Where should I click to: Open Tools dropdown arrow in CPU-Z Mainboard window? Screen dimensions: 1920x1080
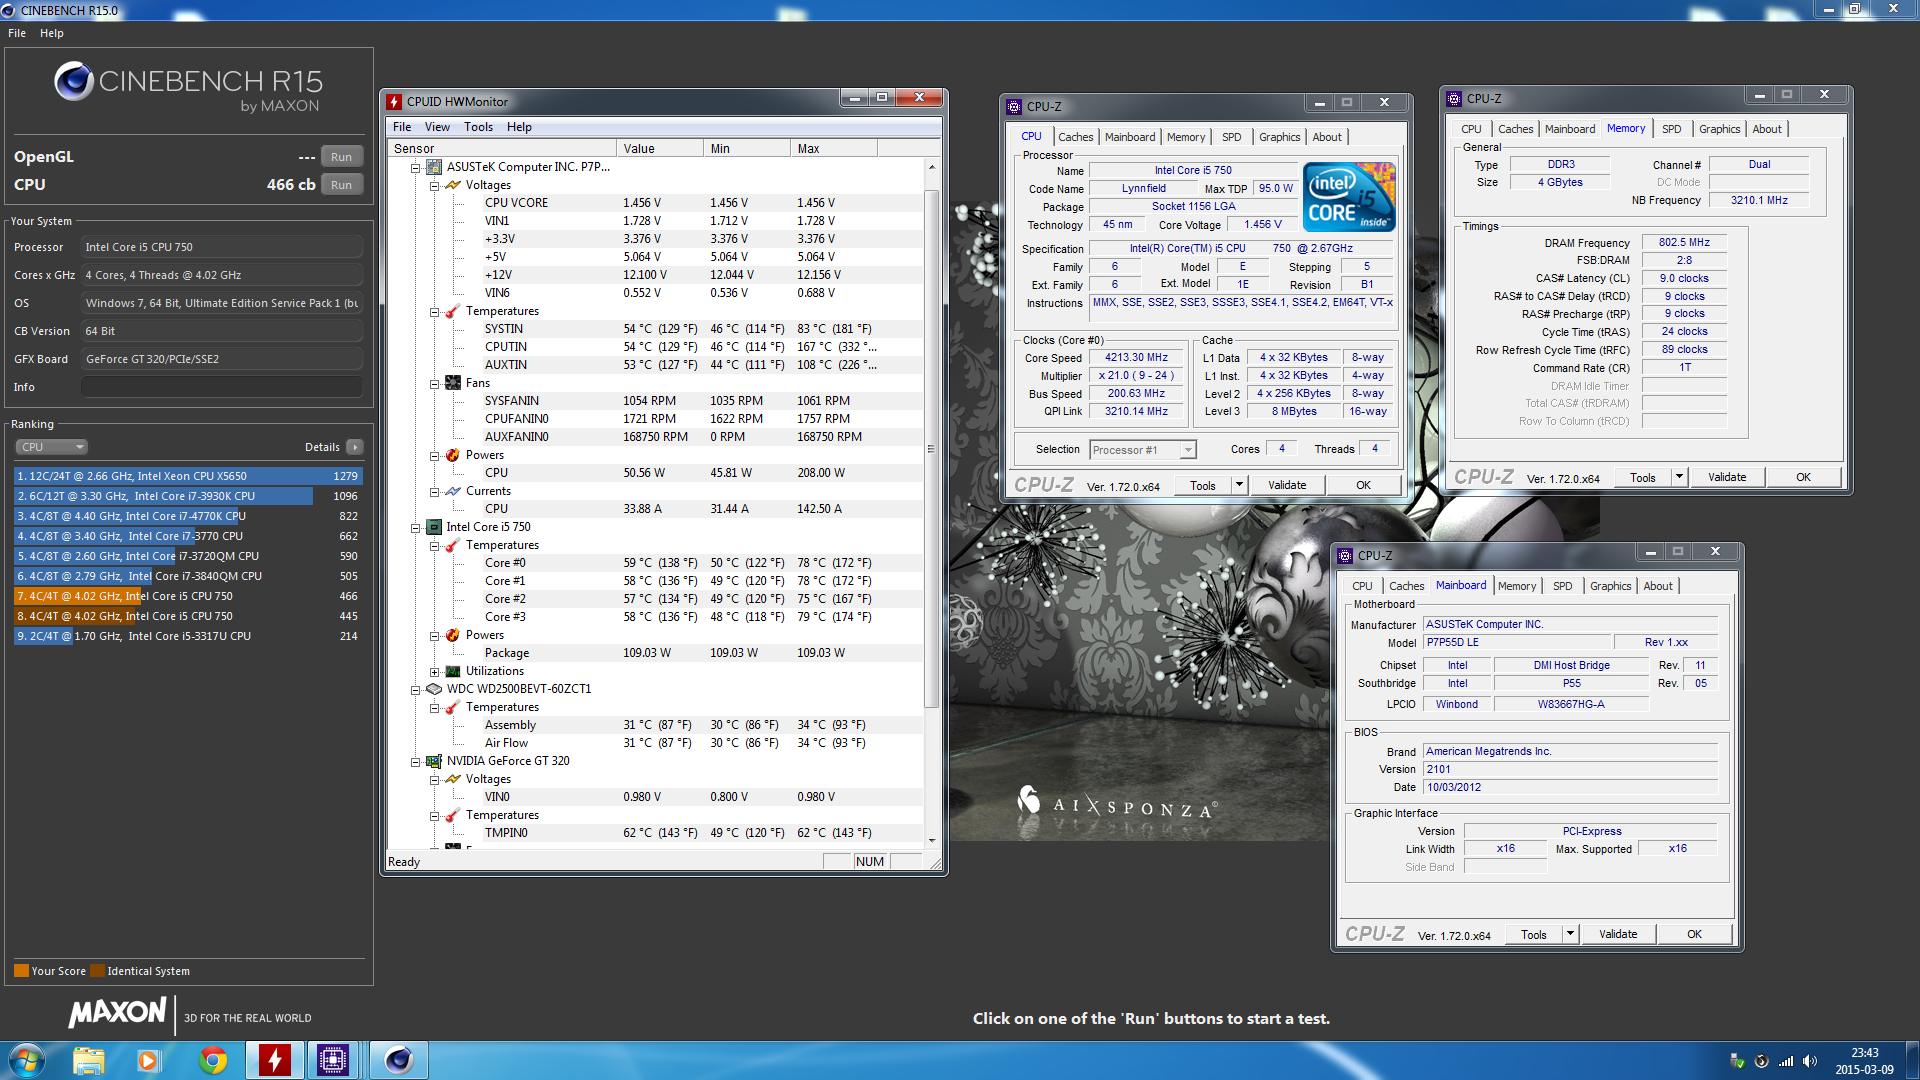[1570, 934]
